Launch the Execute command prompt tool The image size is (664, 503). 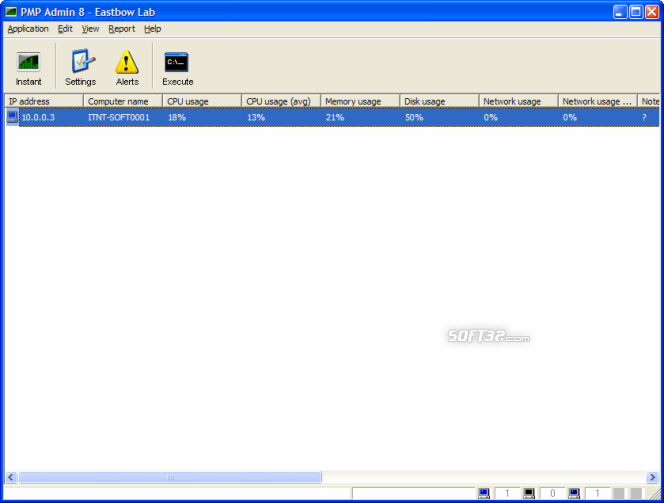pyautogui.click(x=177, y=68)
